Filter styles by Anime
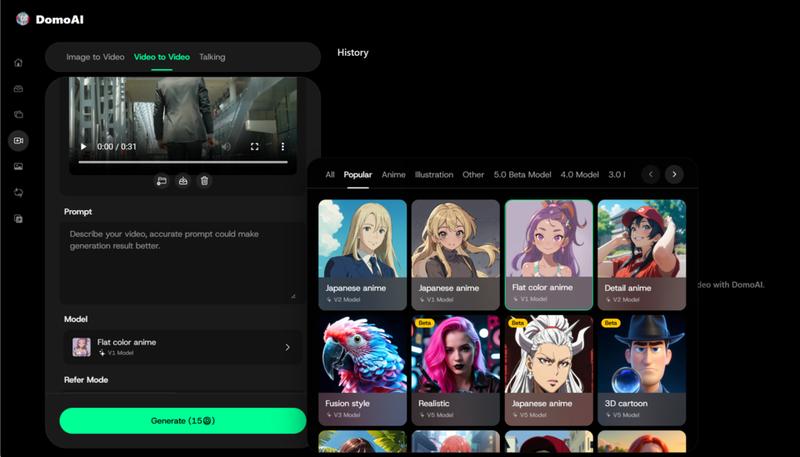The width and height of the screenshot is (800, 457). coord(394,174)
